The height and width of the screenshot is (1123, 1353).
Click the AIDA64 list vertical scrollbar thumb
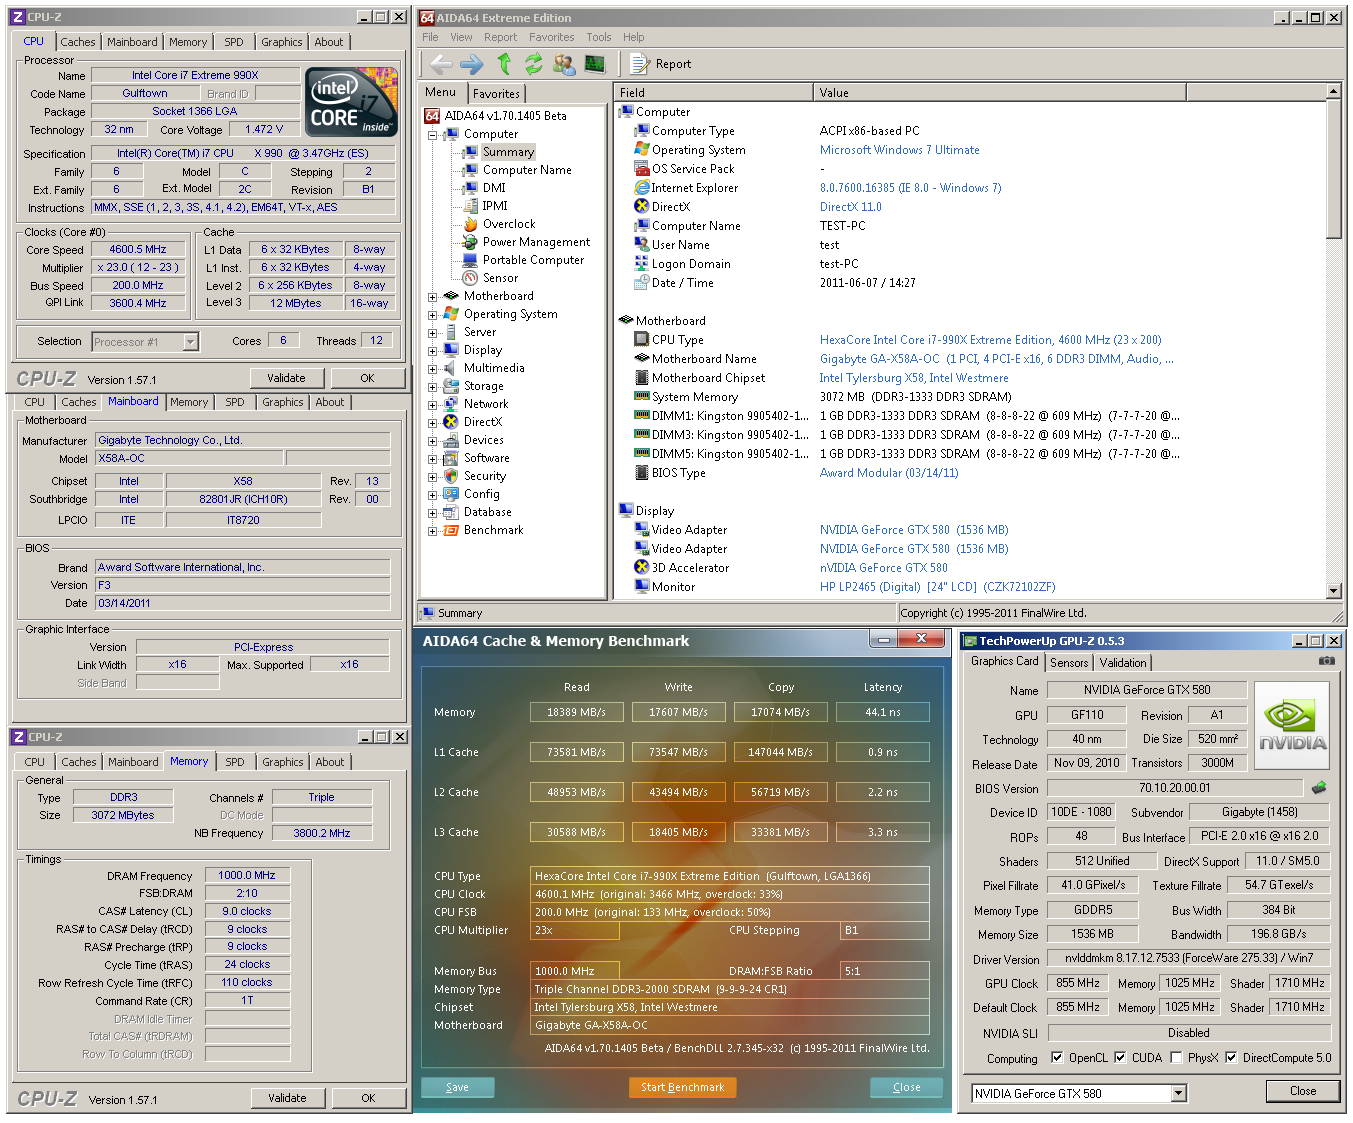[x=1333, y=169]
